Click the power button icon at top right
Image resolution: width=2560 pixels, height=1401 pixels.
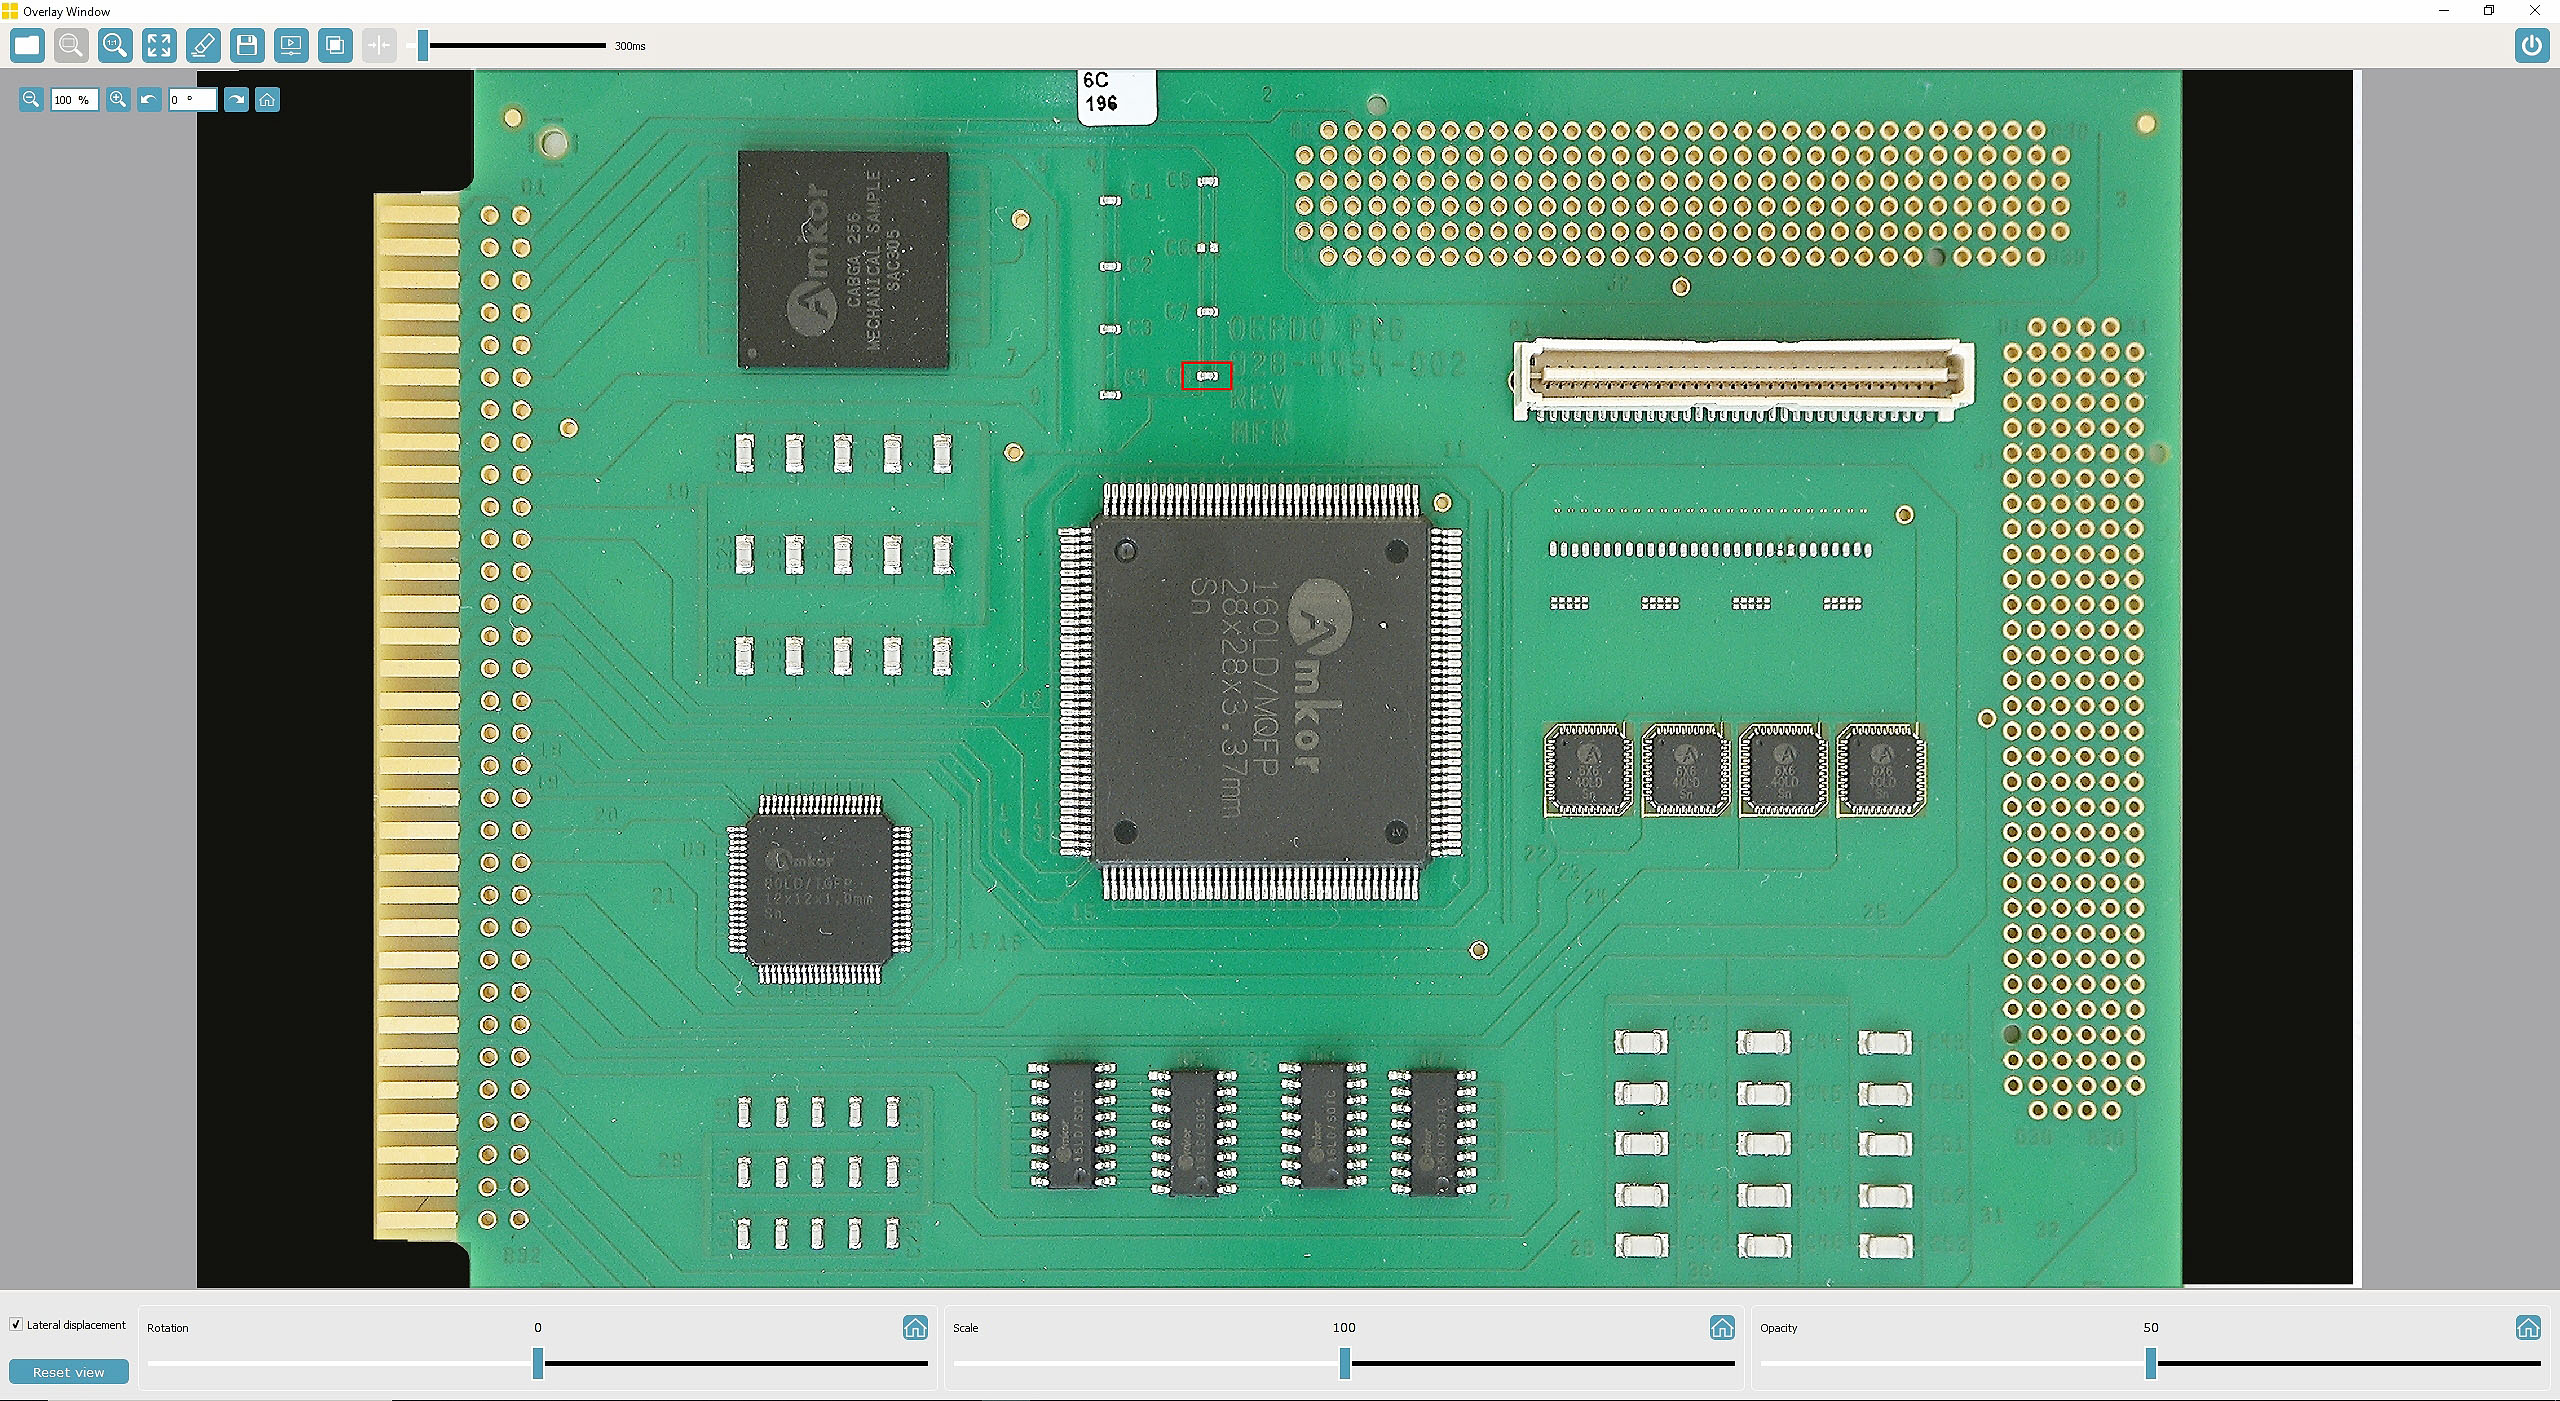pyautogui.click(x=2532, y=45)
